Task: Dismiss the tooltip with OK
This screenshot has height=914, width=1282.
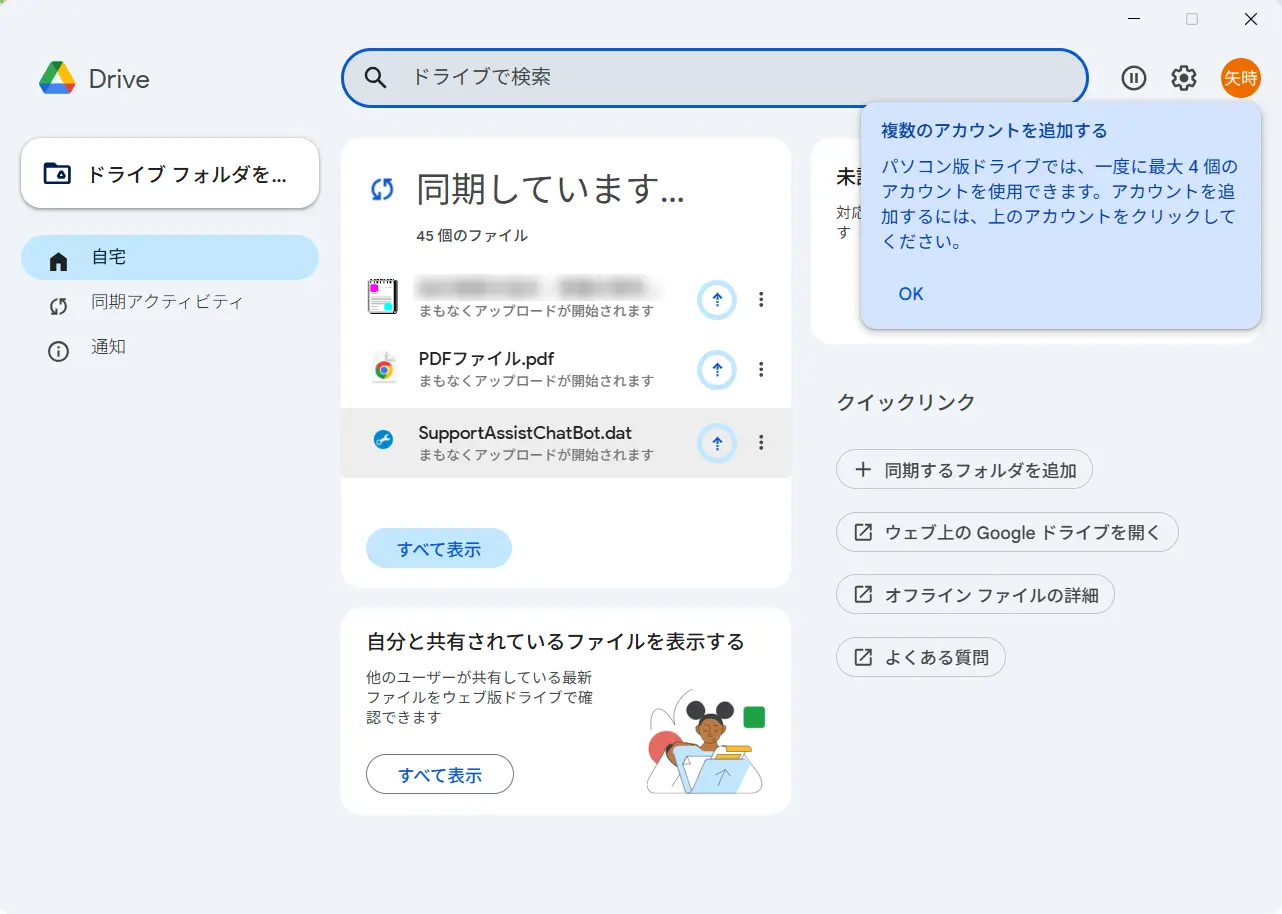Action: click(x=911, y=294)
